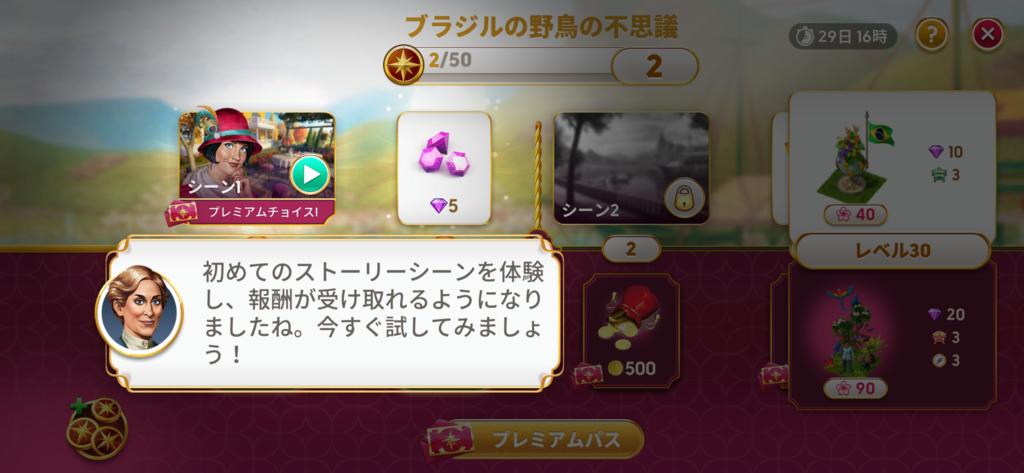Viewport: 1024px width, 473px height.
Task: Tap the レベル30 label
Action: click(x=892, y=250)
